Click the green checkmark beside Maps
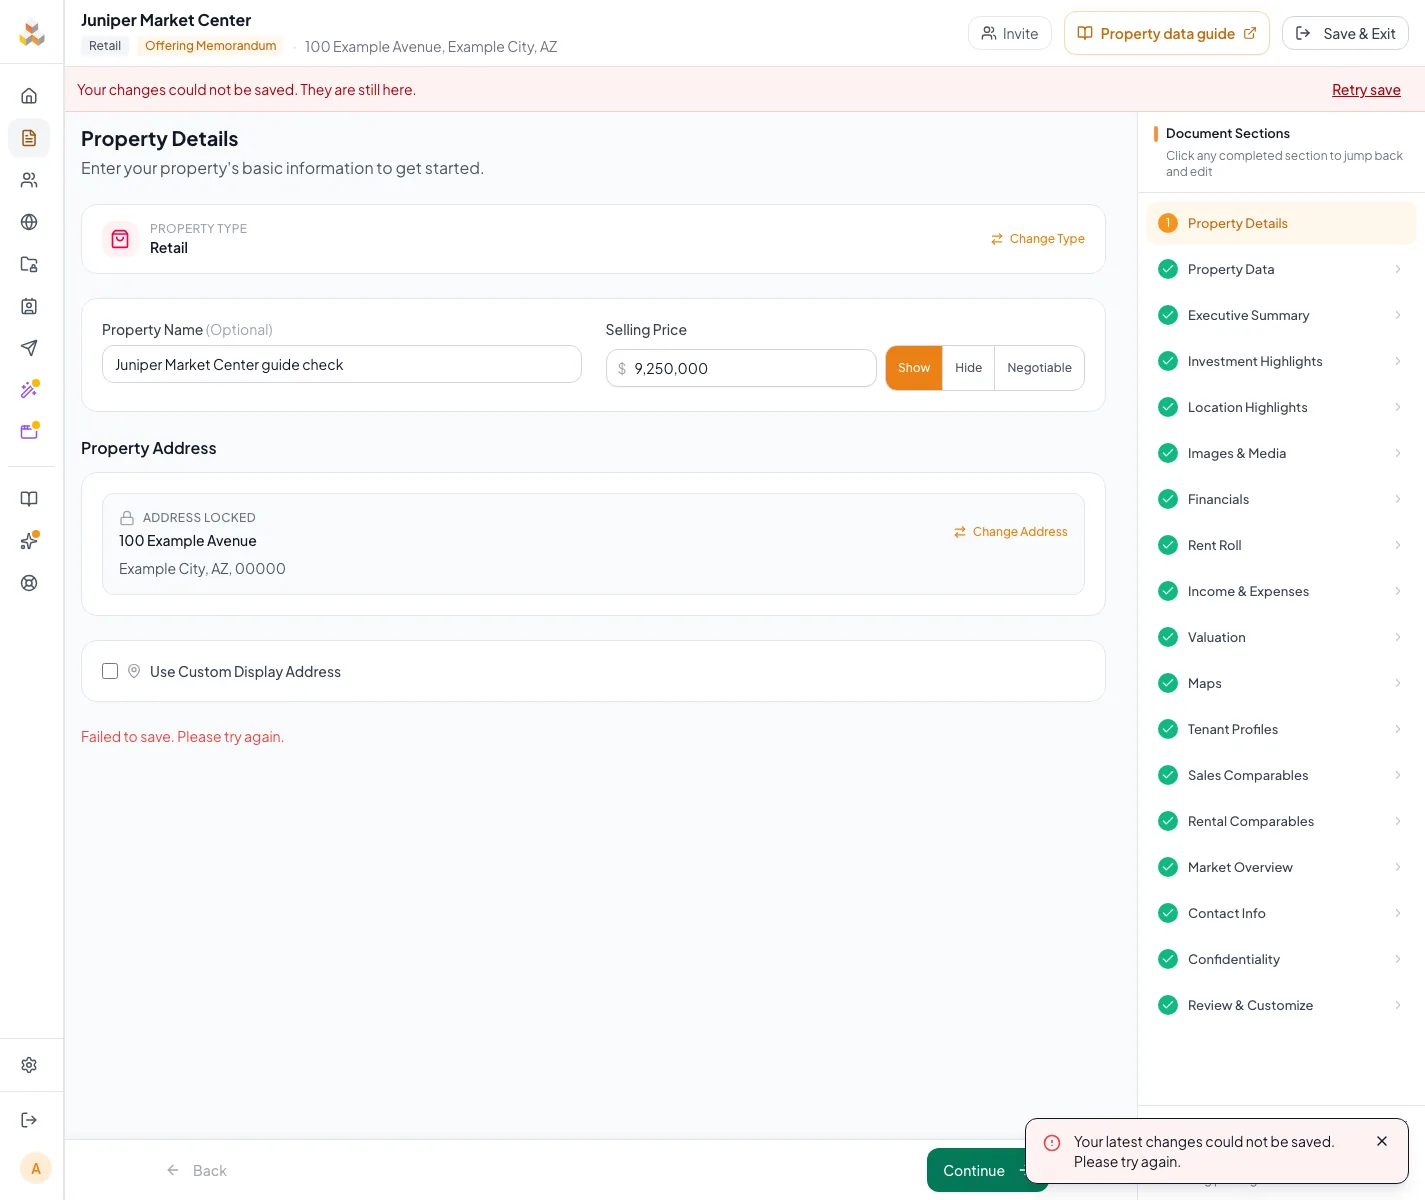This screenshot has width=1425, height=1200. [1168, 683]
